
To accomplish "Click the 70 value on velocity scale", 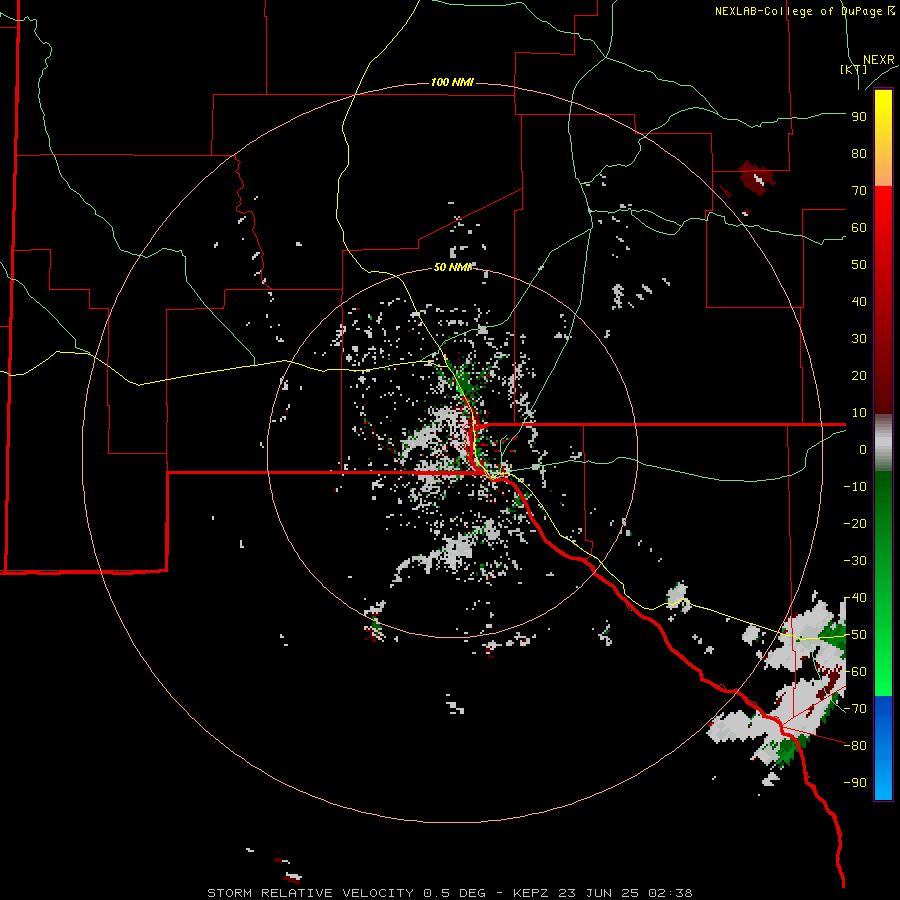I will point(859,191).
